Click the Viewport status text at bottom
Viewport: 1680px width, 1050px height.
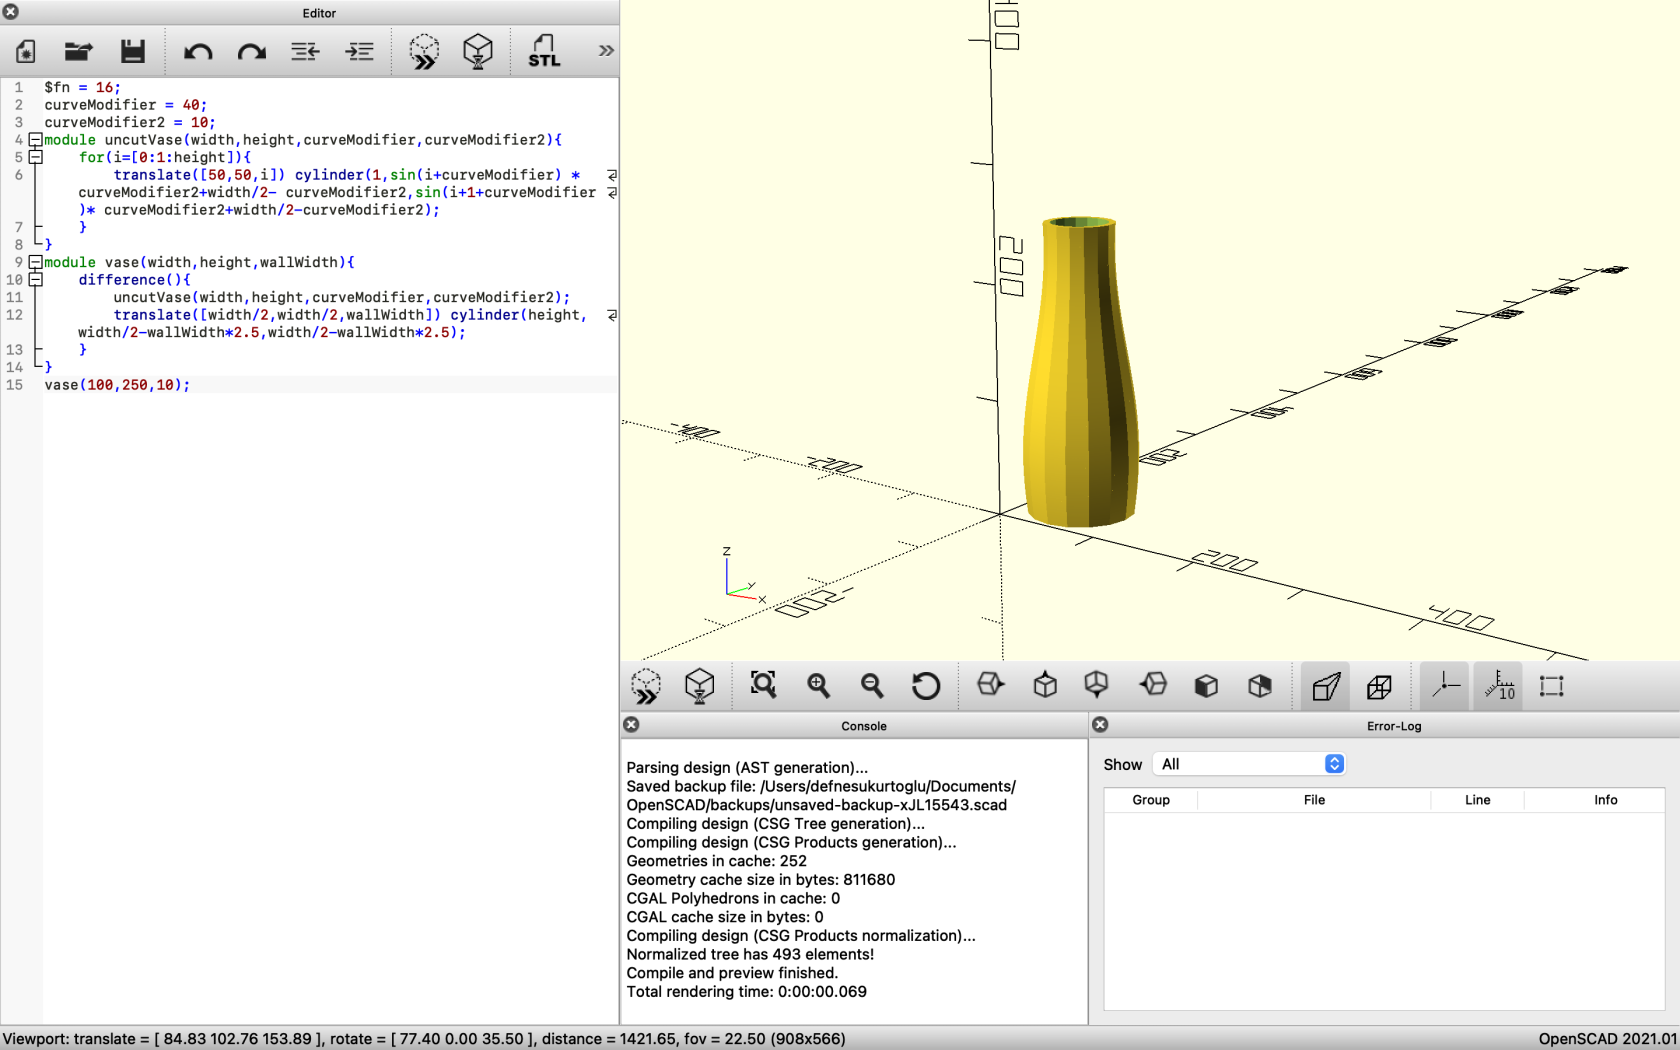pyautogui.click(x=424, y=1039)
